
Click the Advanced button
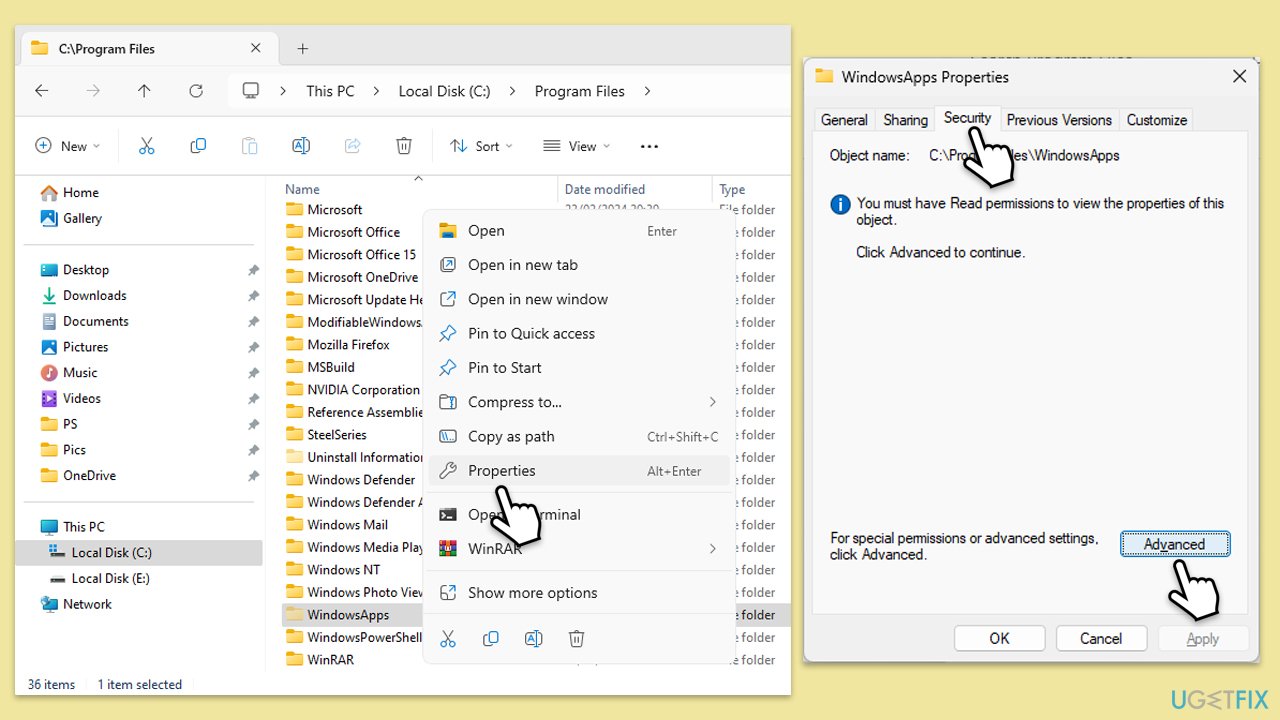[x=1174, y=544]
